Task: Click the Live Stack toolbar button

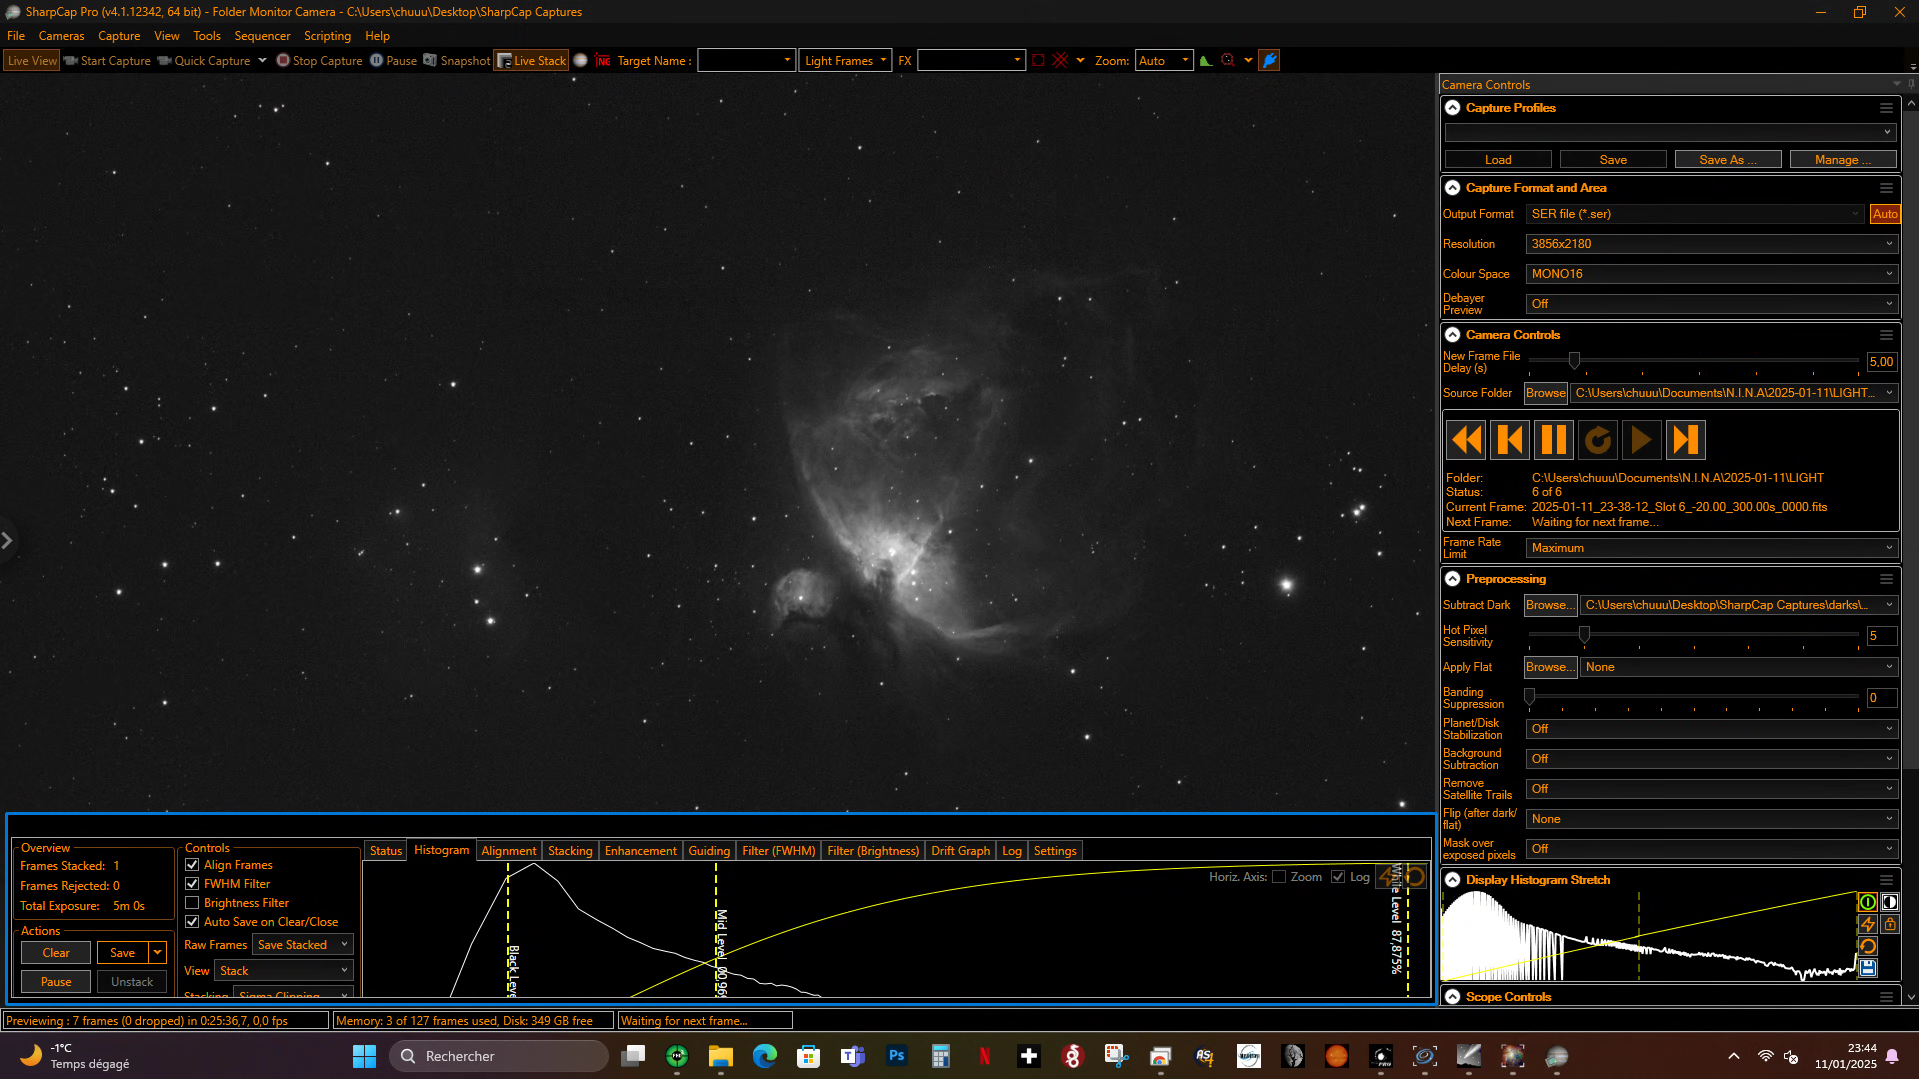Action: coord(531,61)
